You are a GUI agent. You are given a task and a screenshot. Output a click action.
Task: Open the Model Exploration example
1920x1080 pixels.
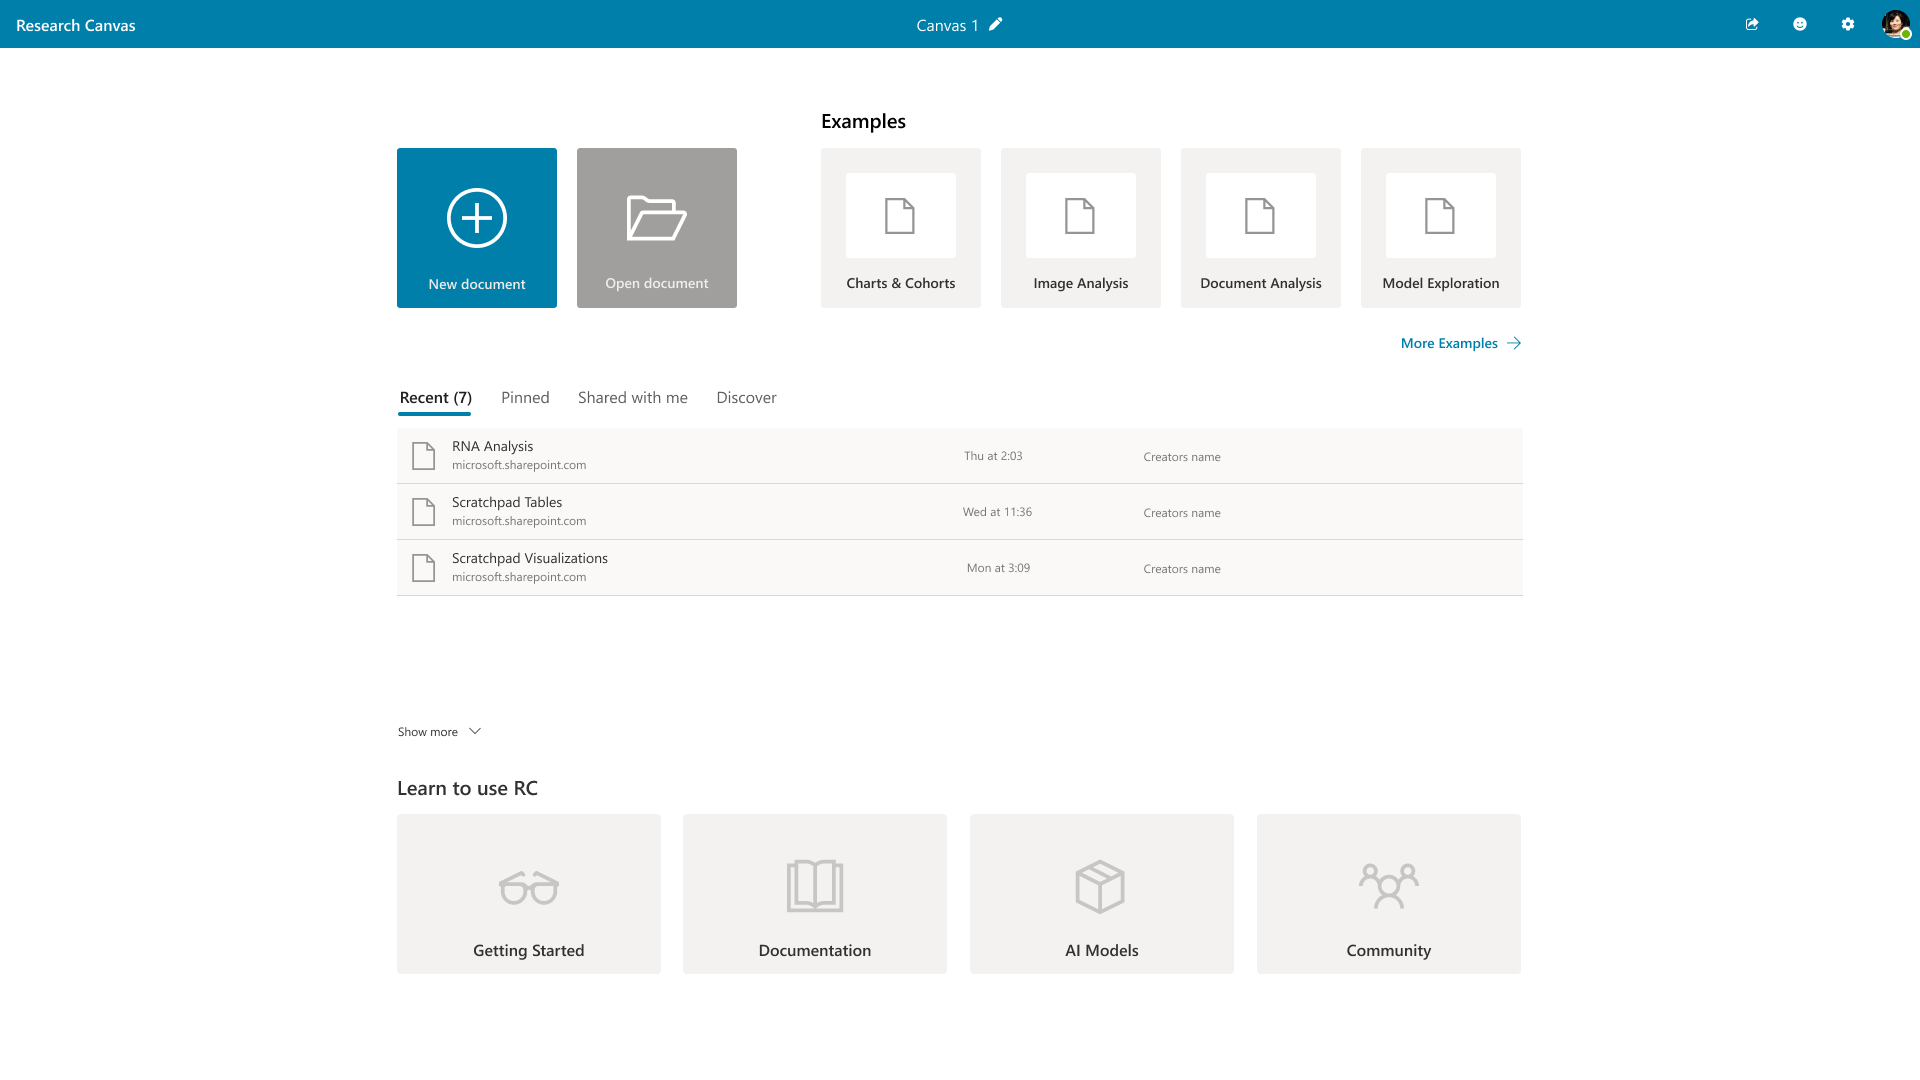pyautogui.click(x=1441, y=228)
